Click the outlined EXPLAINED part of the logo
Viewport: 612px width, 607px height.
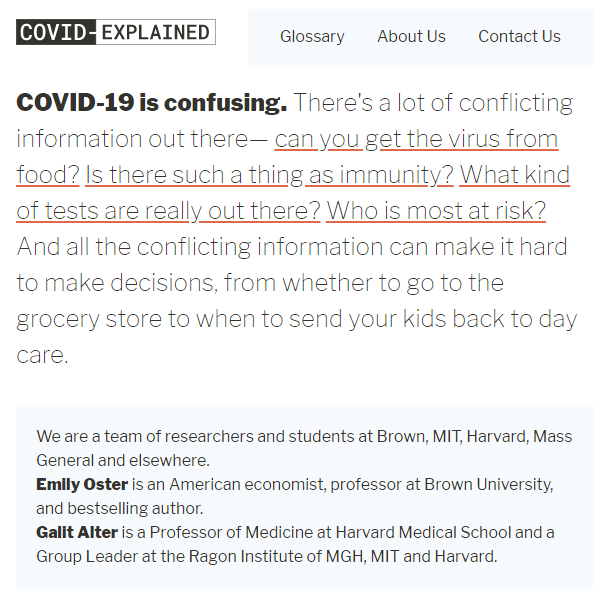click(155, 32)
